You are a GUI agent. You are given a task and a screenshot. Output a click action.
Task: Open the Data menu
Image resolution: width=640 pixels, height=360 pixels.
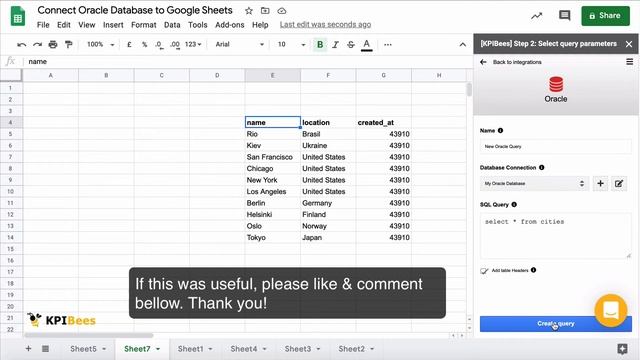172,25
